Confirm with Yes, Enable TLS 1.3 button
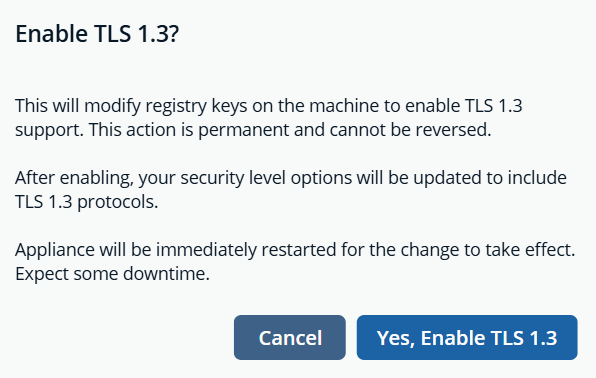Image resolution: width=596 pixels, height=378 pixels. point(467,337)
